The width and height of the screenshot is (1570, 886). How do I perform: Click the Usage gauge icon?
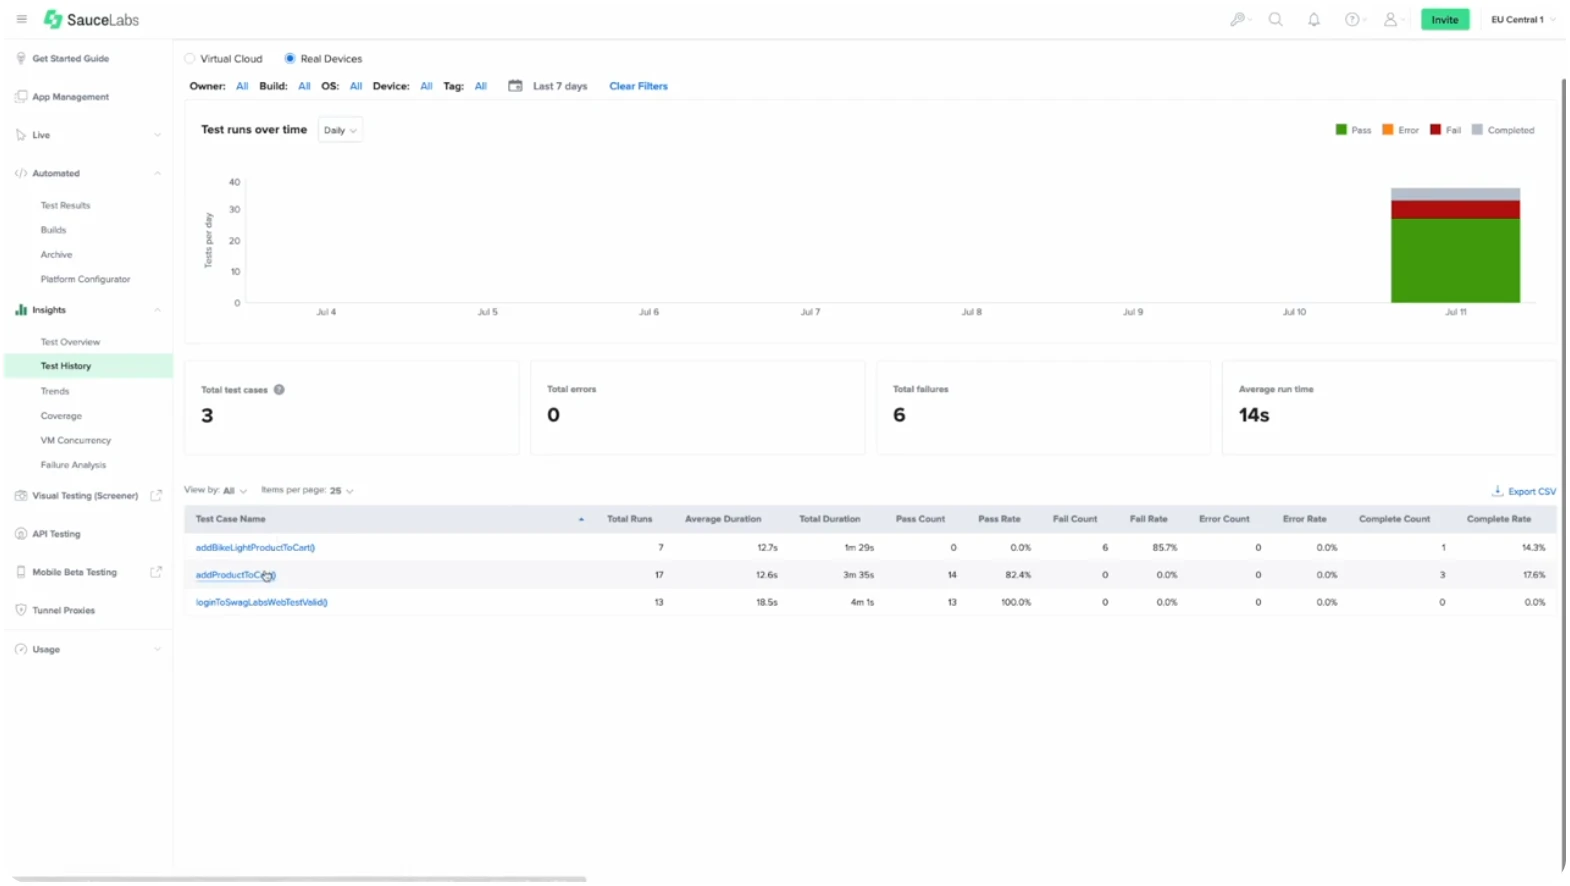21,649
